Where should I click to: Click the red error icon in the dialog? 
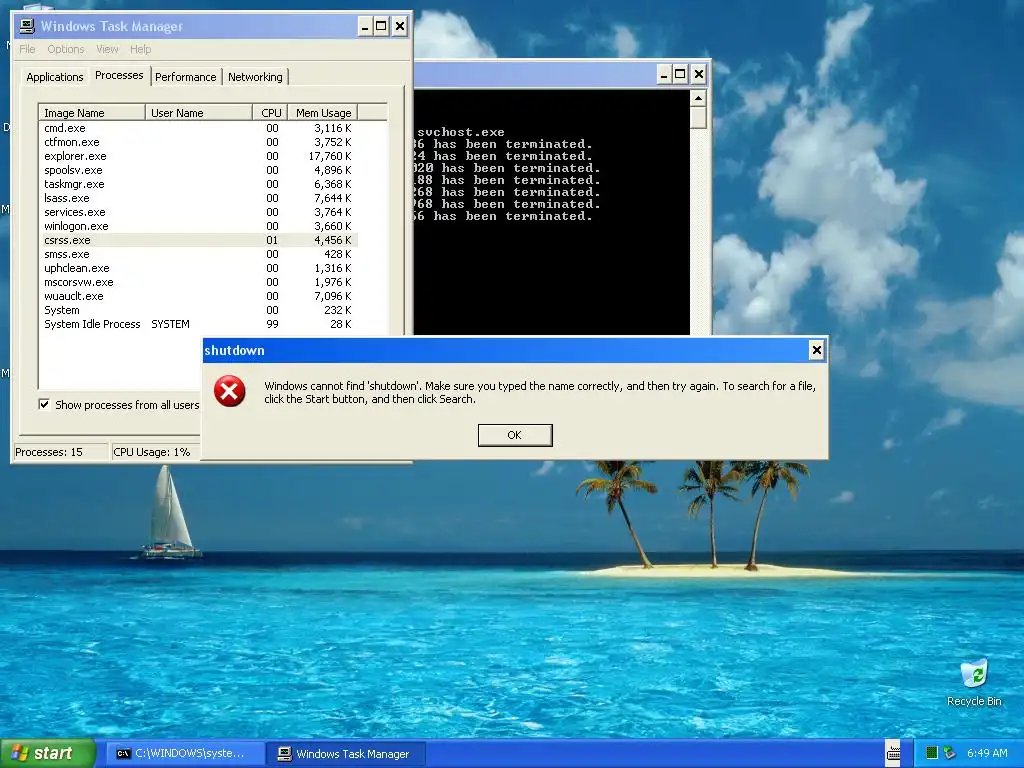pyautogui.click(x=230, y=391)
